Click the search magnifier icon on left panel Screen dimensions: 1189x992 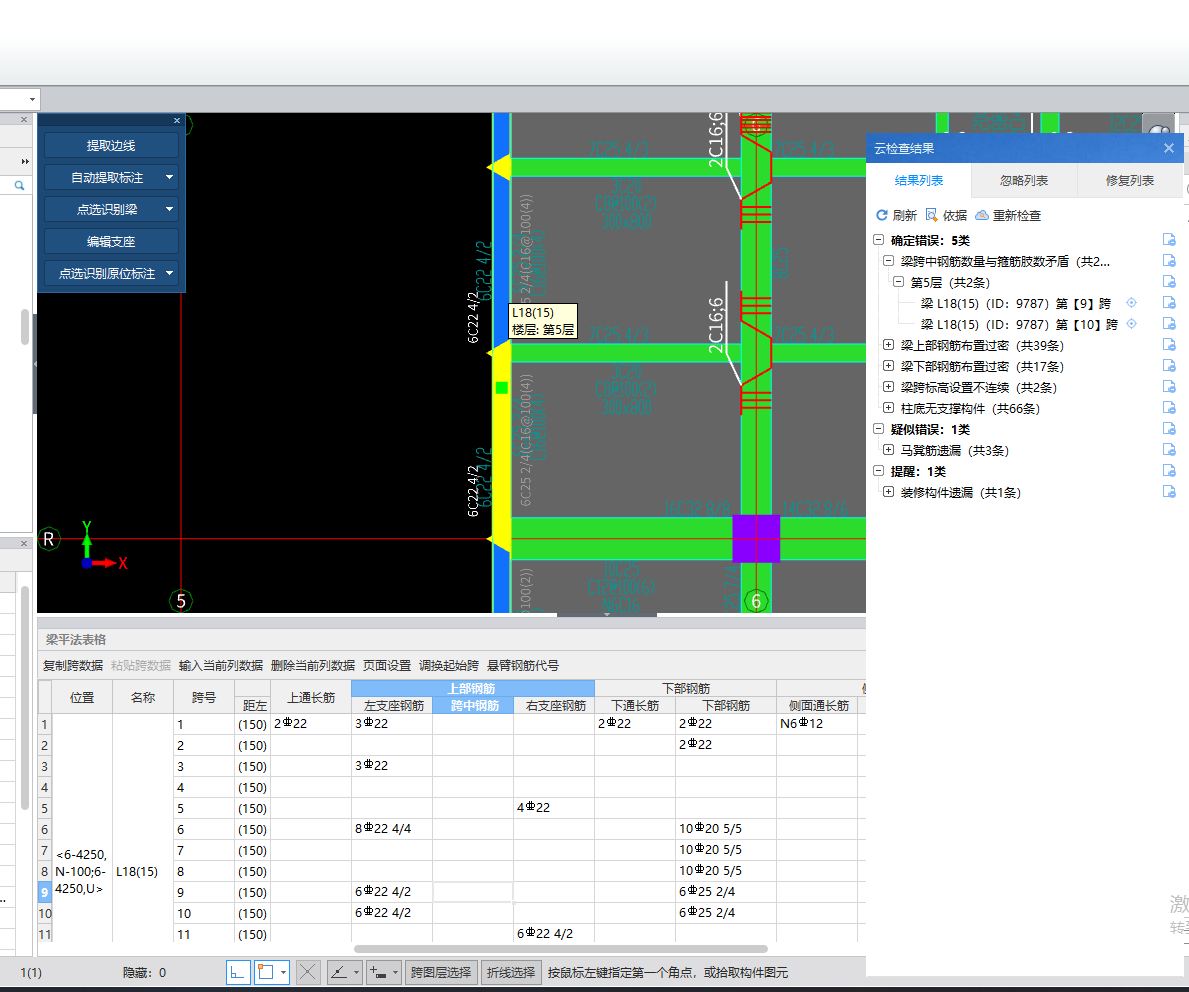(20, 185)
